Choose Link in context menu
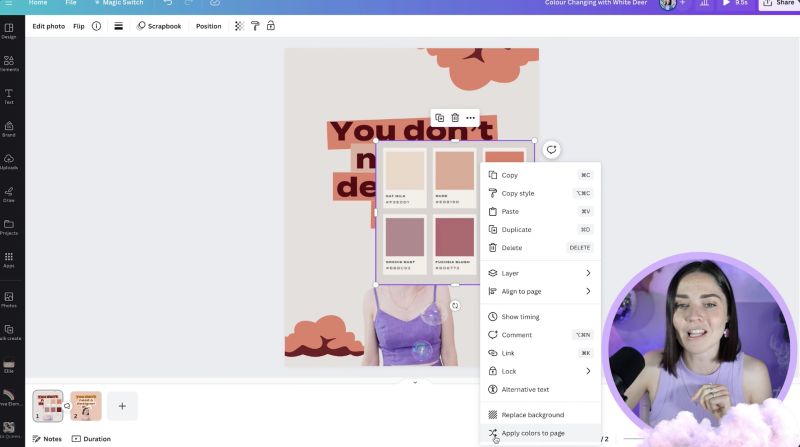This screenshot has width=800, height=447. [x=540, y=353]
